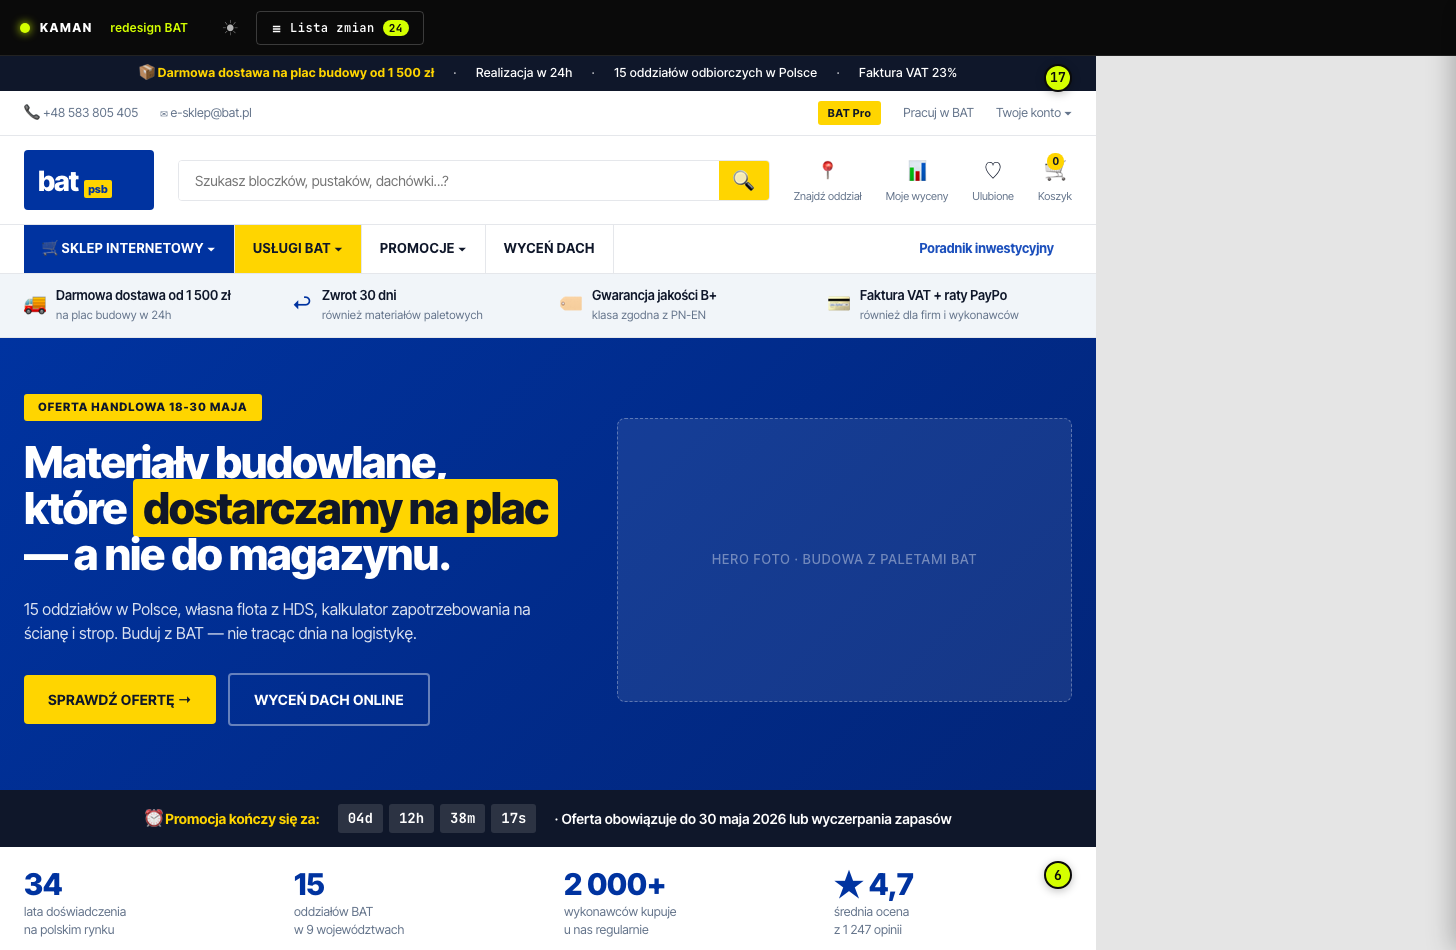This screenshot has width=1456, height=950.
Task: Open the BAT Pro button
Action: coord(849,113)
